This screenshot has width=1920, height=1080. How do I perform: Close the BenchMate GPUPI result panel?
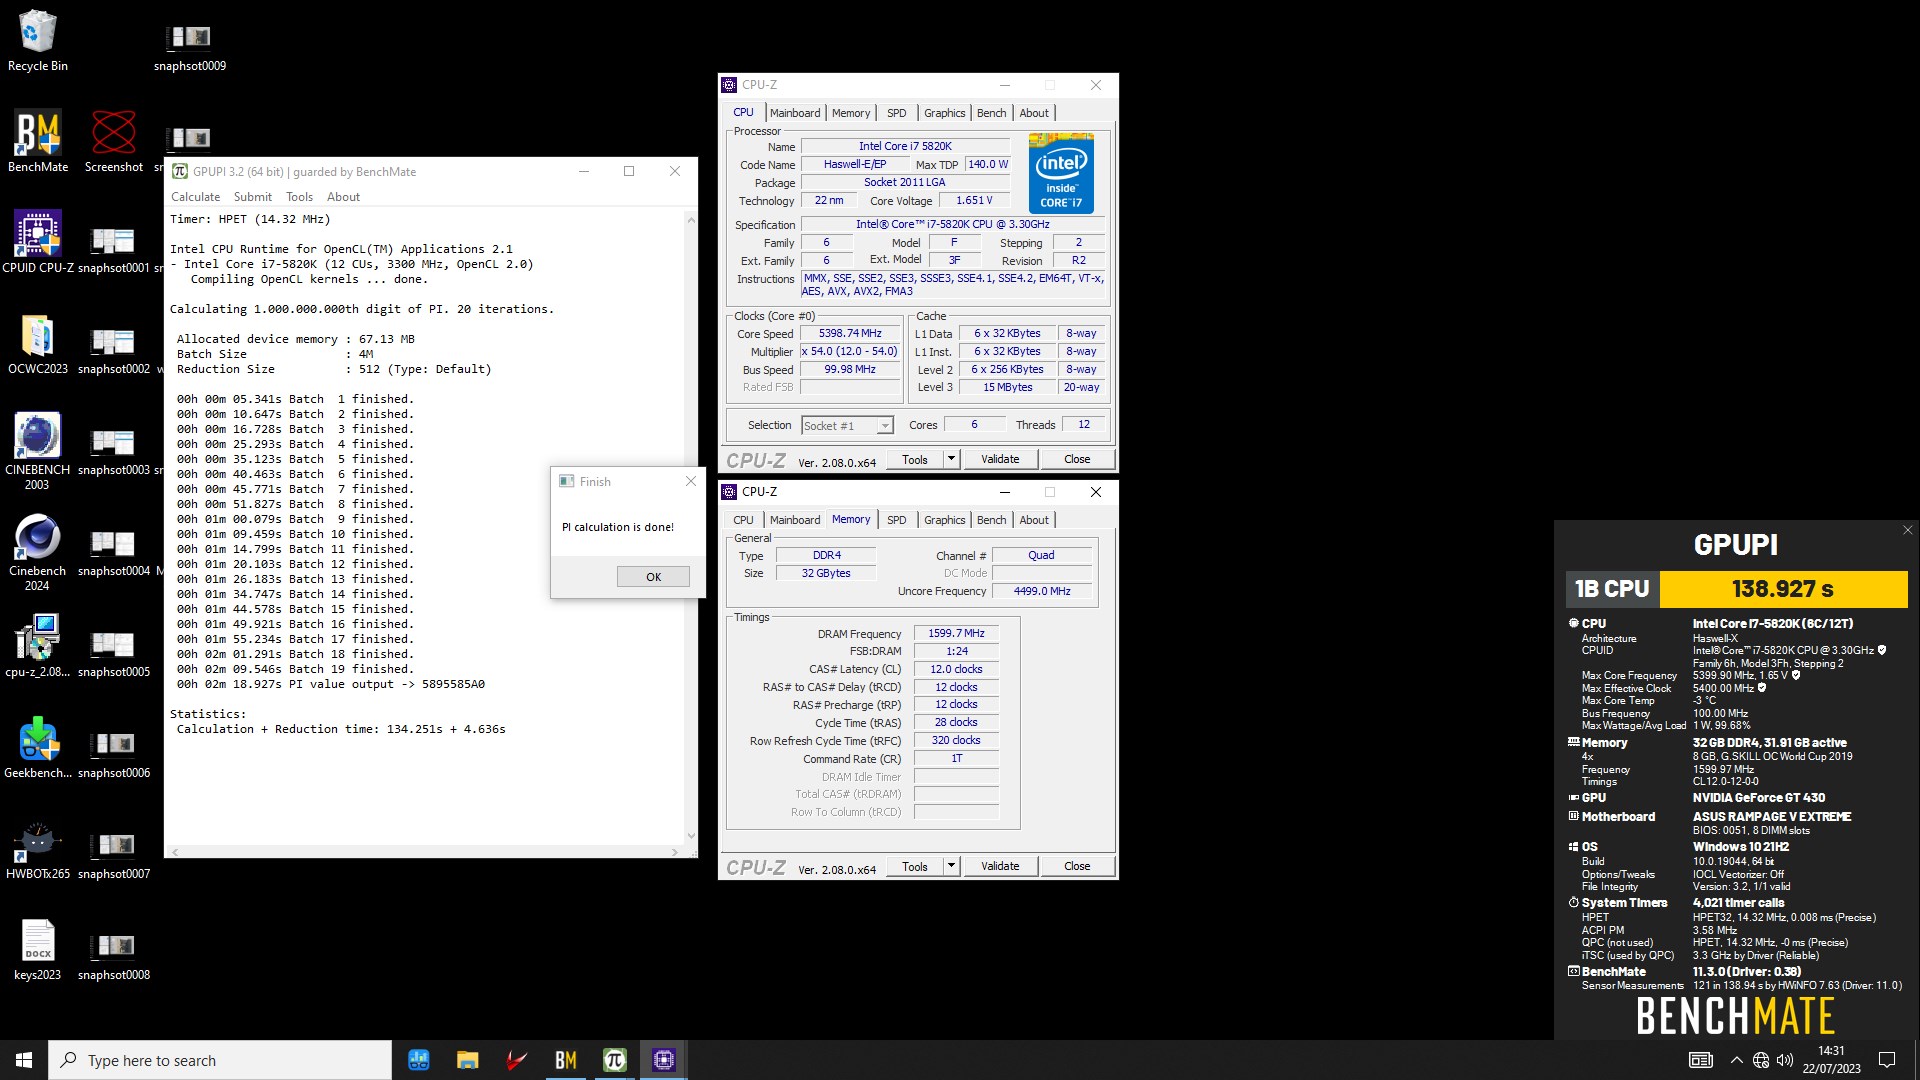click(x=1907, y=530)
